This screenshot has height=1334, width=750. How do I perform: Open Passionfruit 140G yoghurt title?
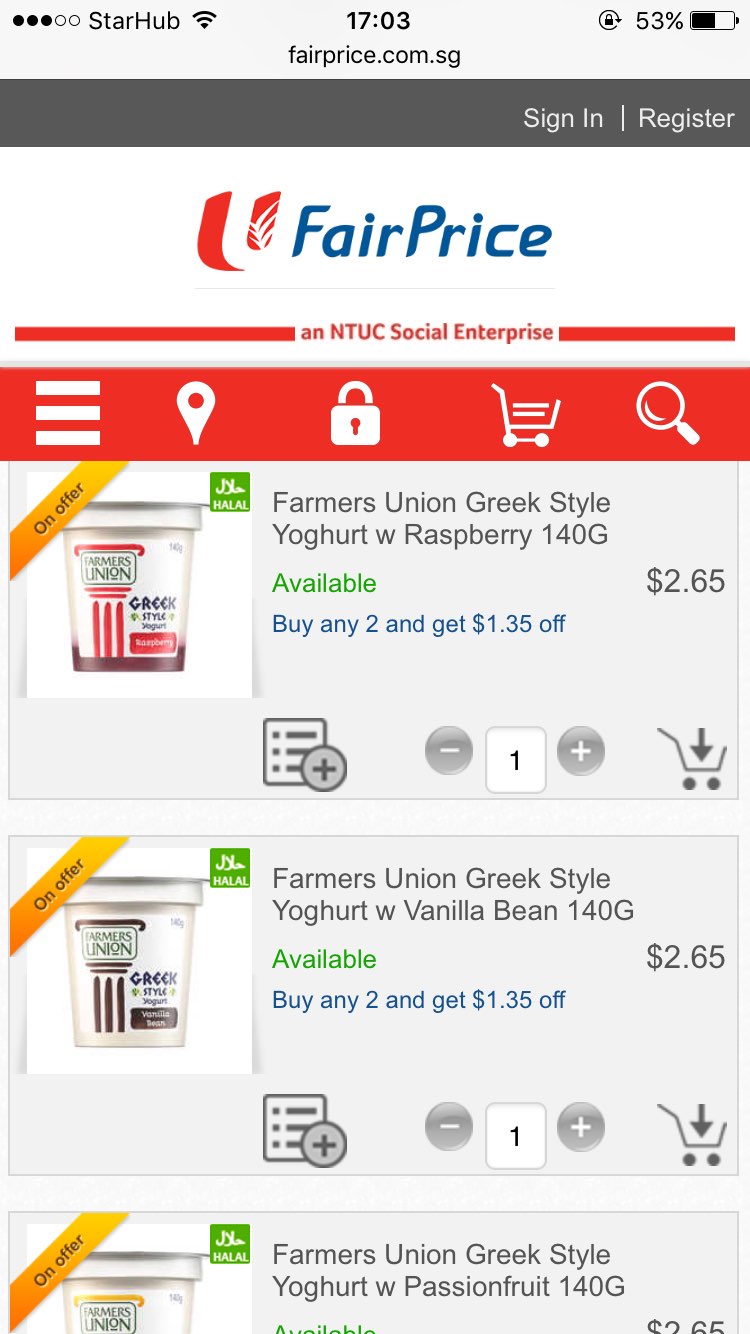448,1270
